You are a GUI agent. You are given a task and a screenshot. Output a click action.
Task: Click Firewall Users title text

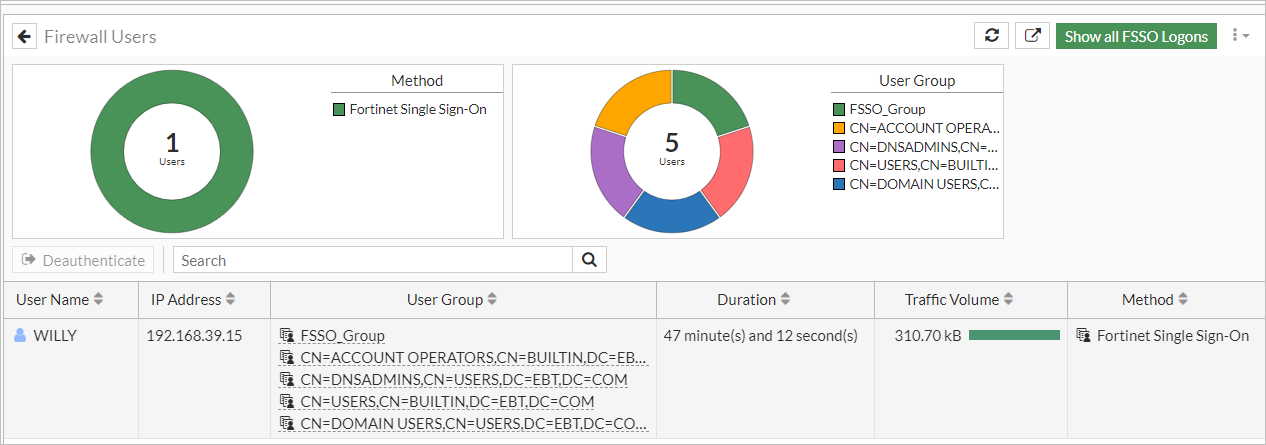click(100, 36)
